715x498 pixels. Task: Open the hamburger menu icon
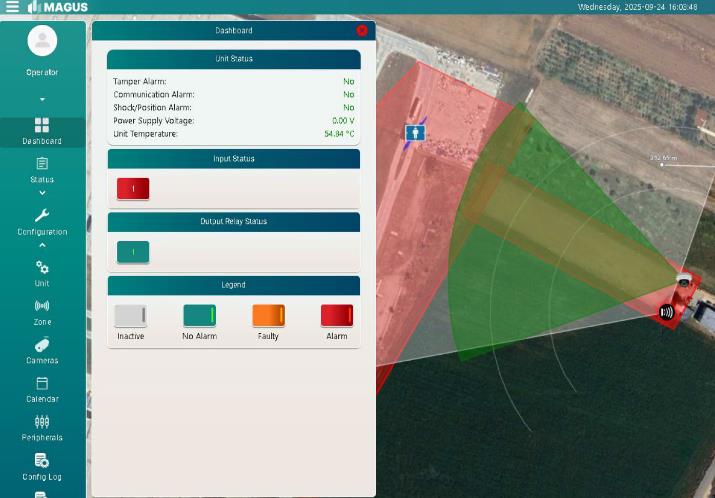coord(12,7)
